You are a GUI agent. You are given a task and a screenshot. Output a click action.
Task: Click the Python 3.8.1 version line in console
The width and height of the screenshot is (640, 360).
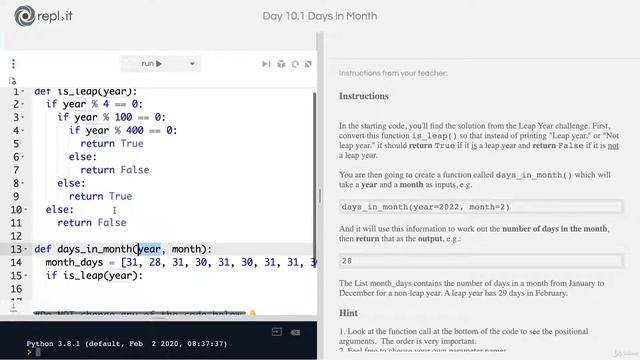coord(127,344)
